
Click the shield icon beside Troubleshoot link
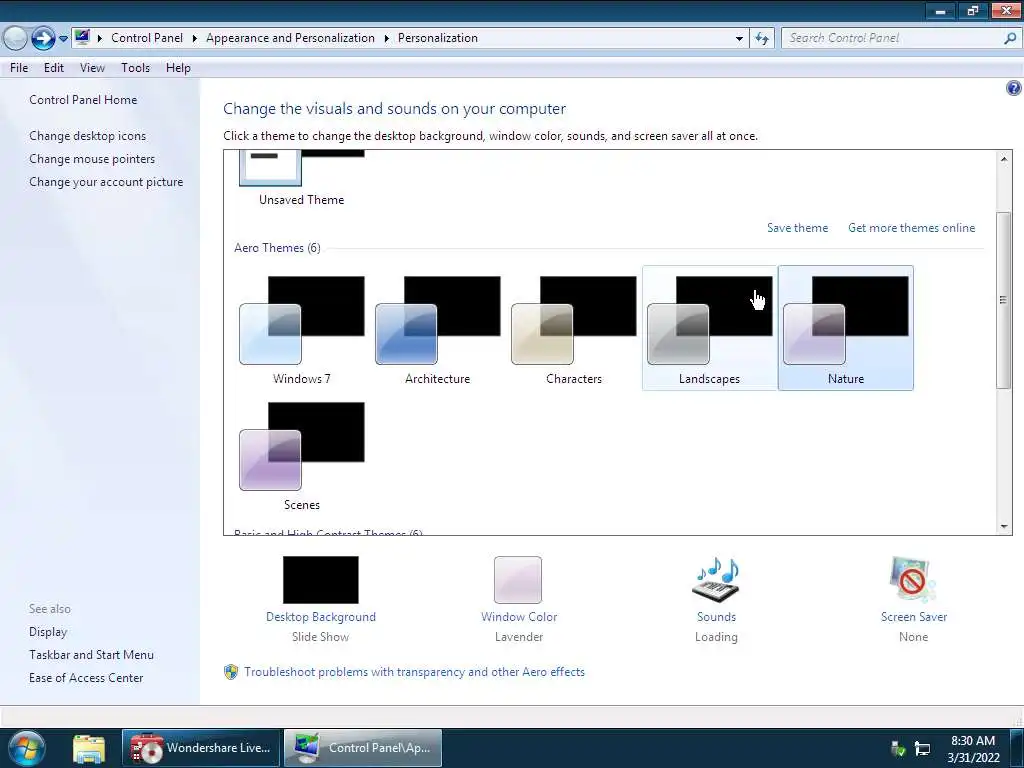pos(231,672)
